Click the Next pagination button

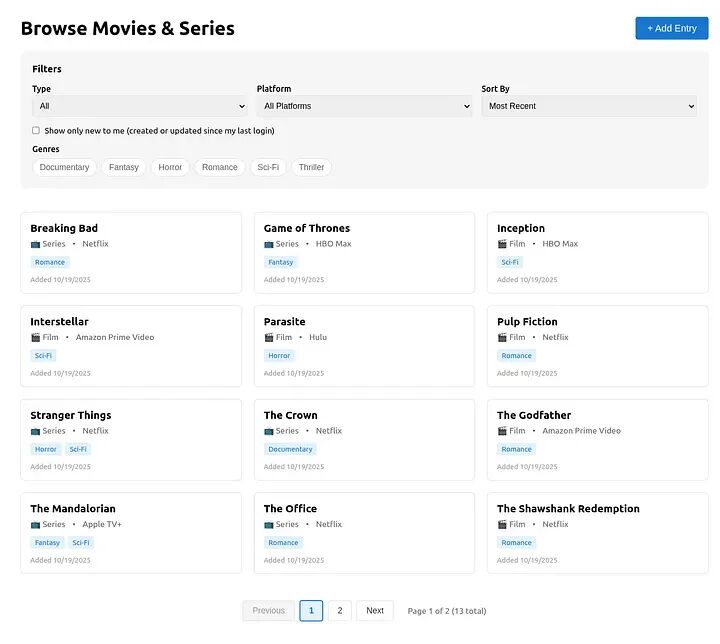[x=375, y=610]
